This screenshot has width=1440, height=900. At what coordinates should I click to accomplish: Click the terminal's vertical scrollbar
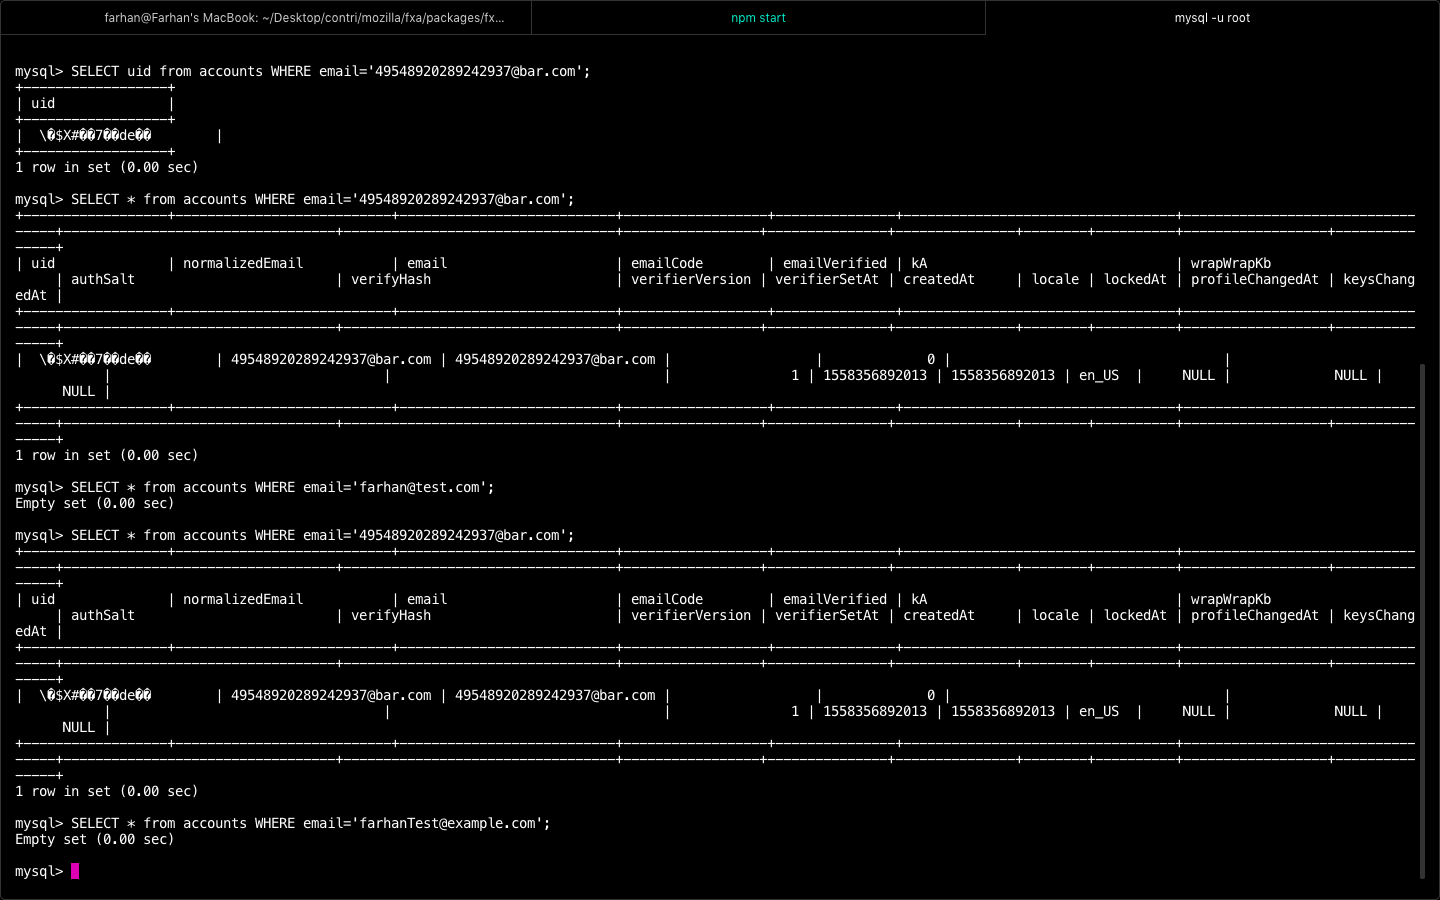1423,620
